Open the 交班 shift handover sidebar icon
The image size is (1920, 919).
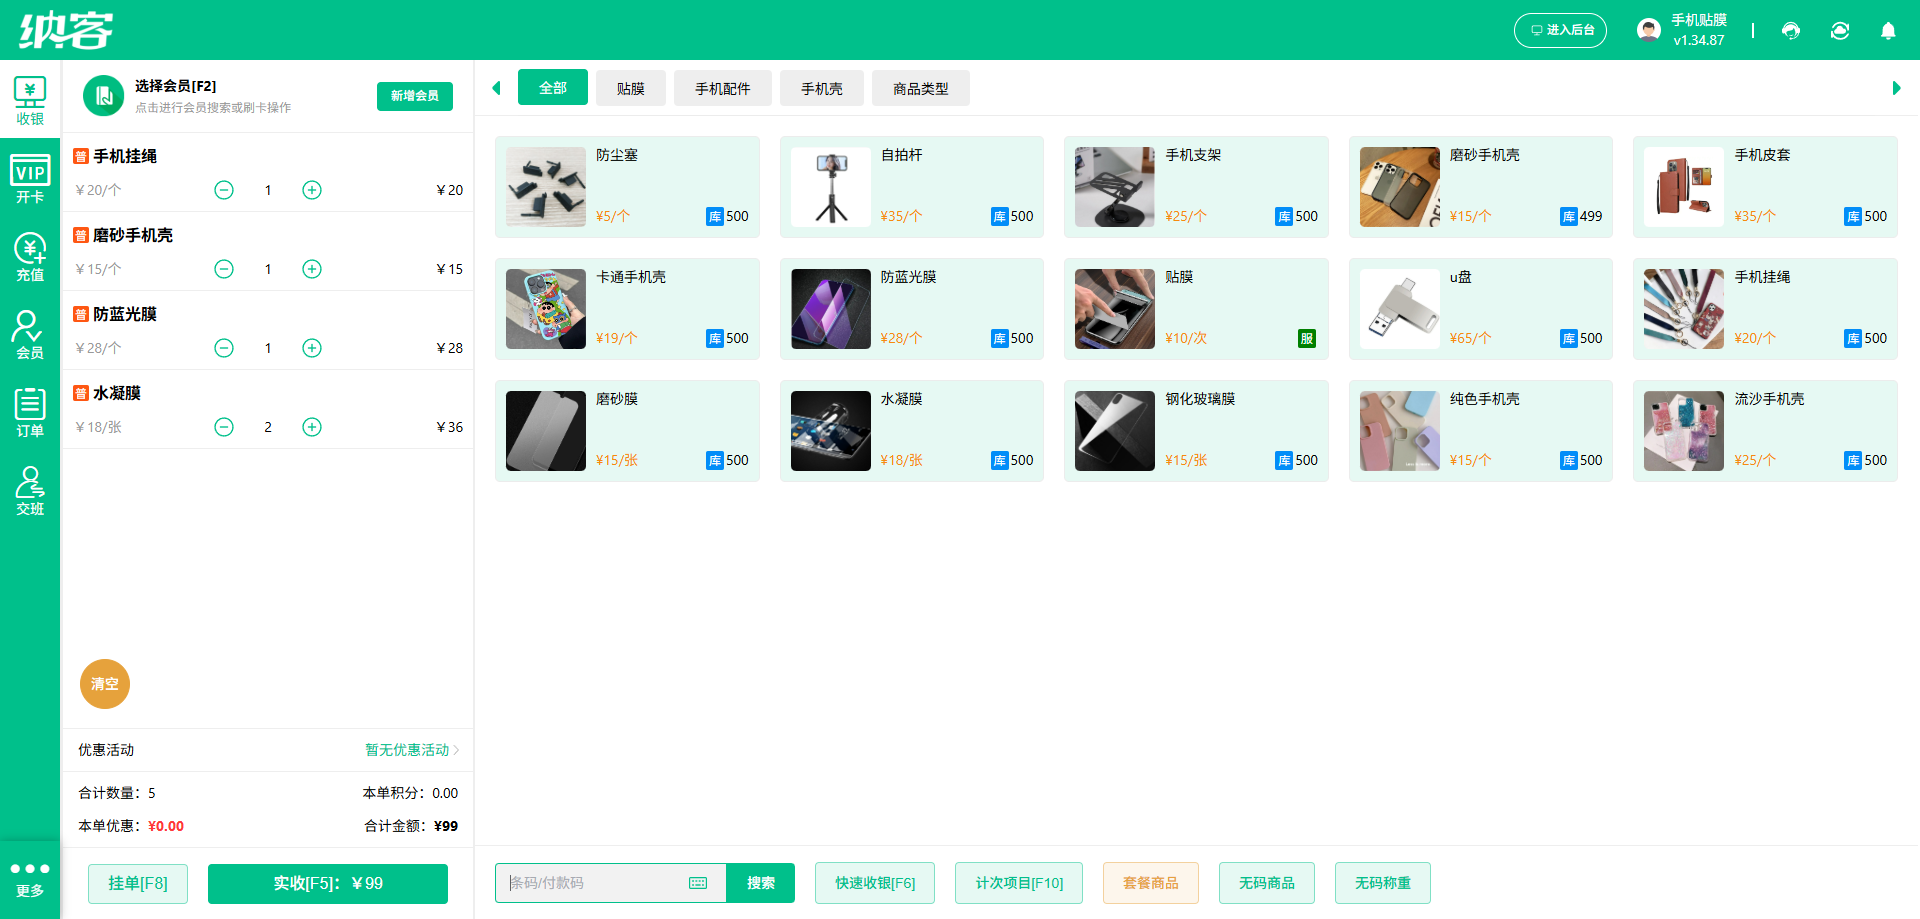tap(30, 491)
